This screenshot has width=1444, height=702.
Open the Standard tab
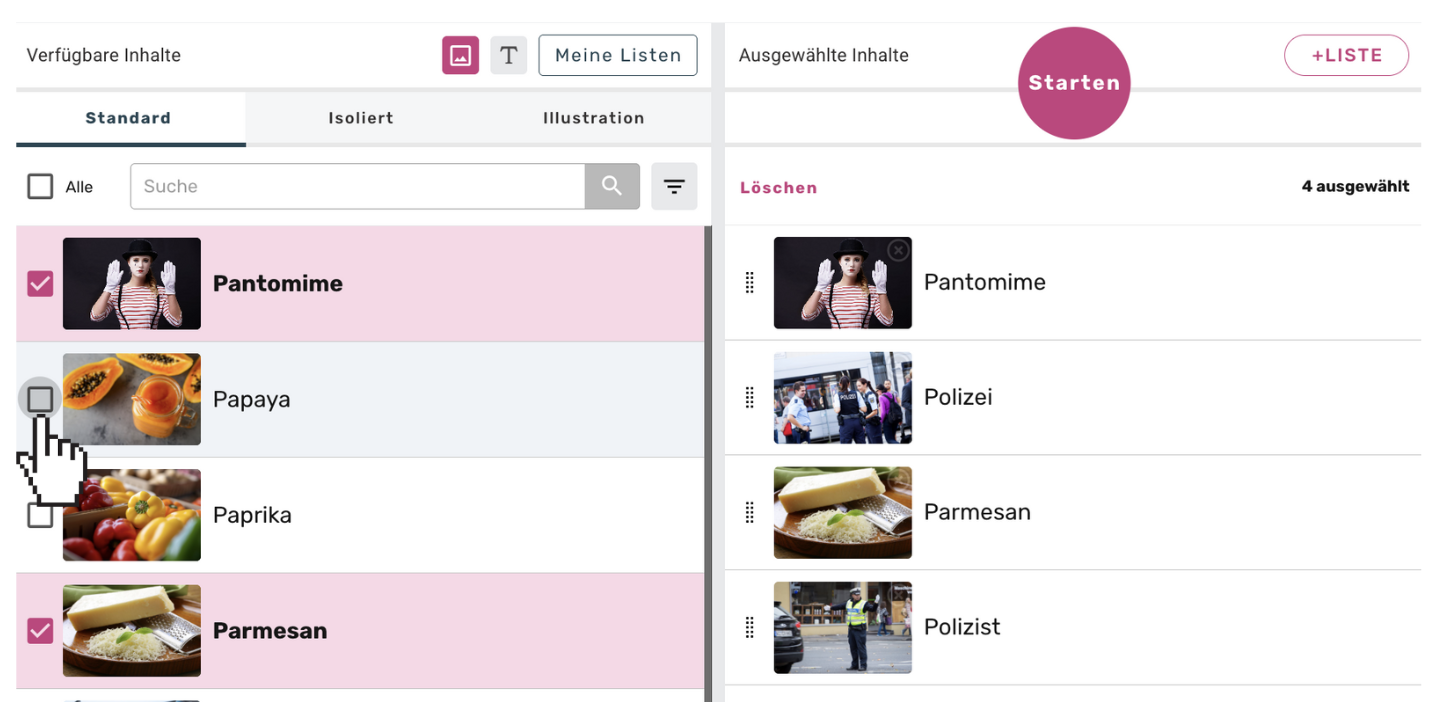click(130, 119)
